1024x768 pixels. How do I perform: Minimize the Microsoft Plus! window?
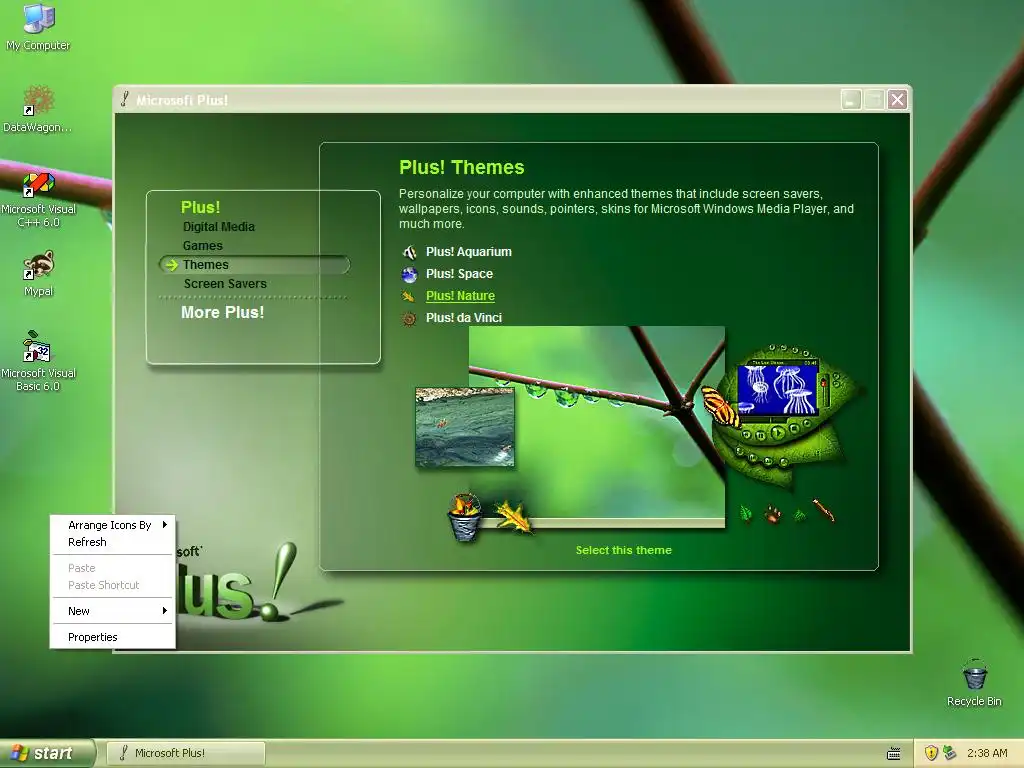pyautogui.click(x=850, y=100)
